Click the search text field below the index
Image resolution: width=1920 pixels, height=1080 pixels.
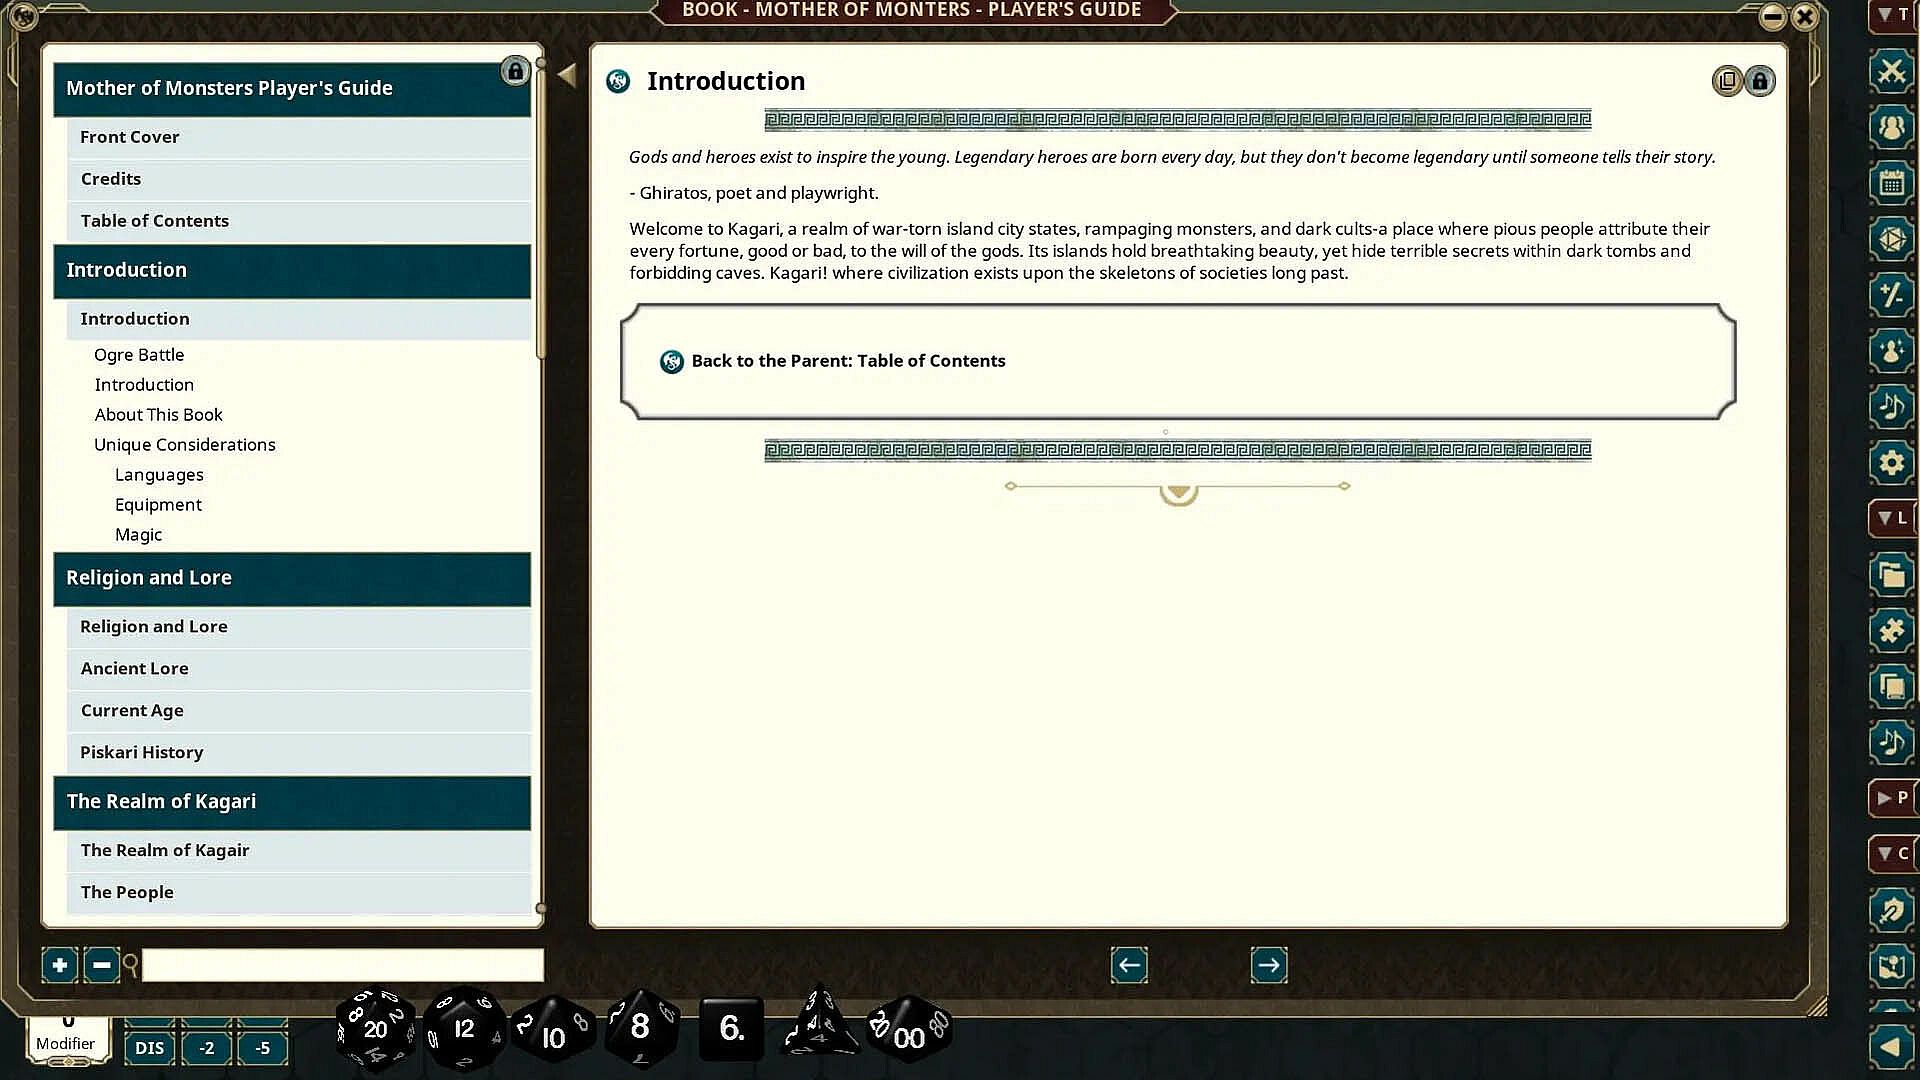(x=342, y=965)
